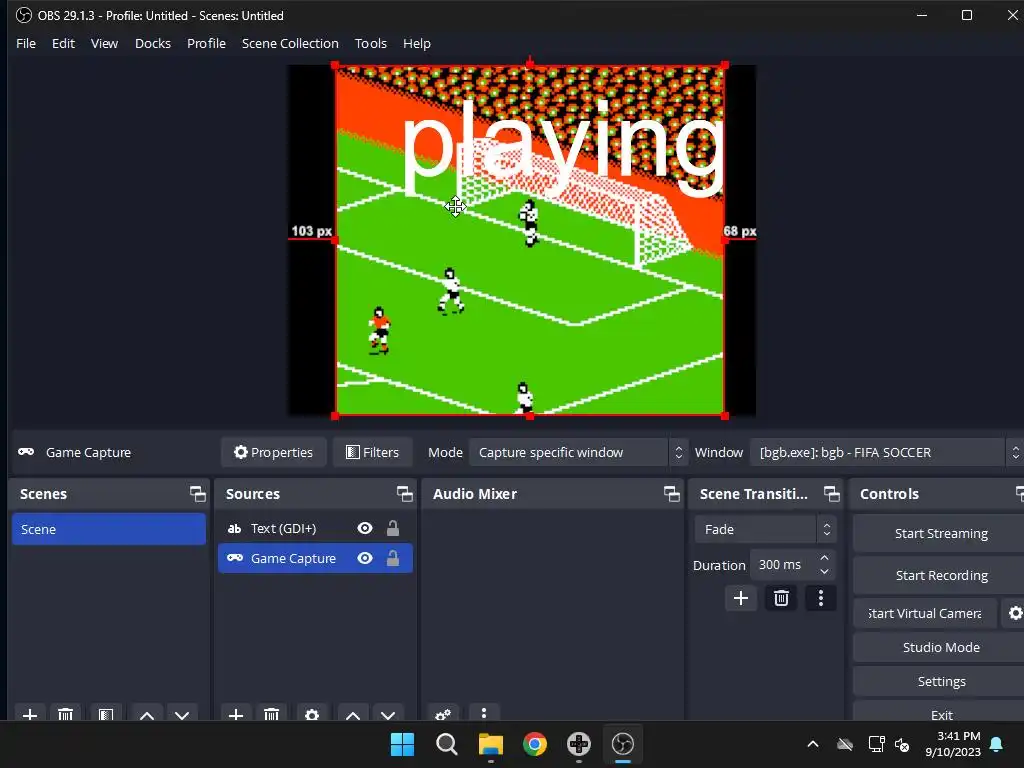The image size is (1024, 768).
Task: Remove selected source with trash icon
Action: (x=272, y=714)
